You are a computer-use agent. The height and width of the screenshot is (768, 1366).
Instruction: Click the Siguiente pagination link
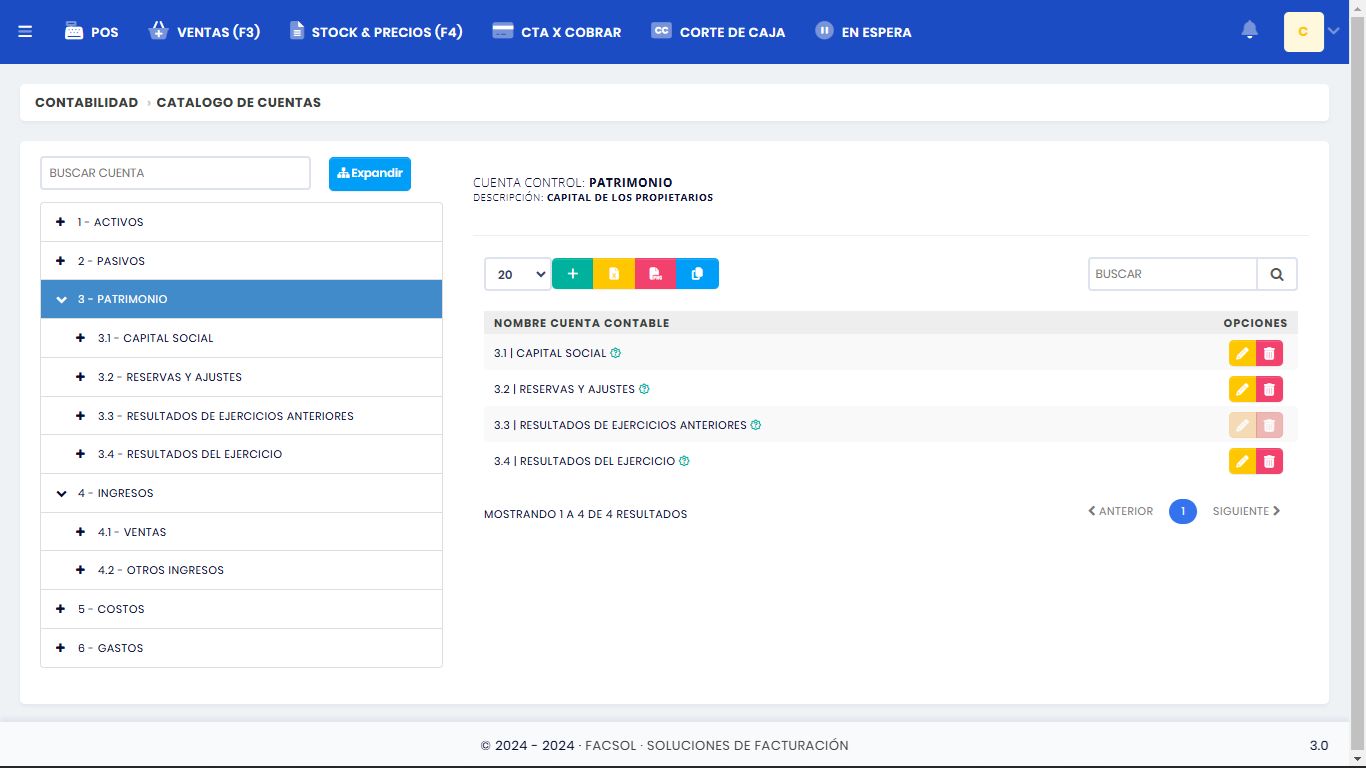tap(1246, 511)
